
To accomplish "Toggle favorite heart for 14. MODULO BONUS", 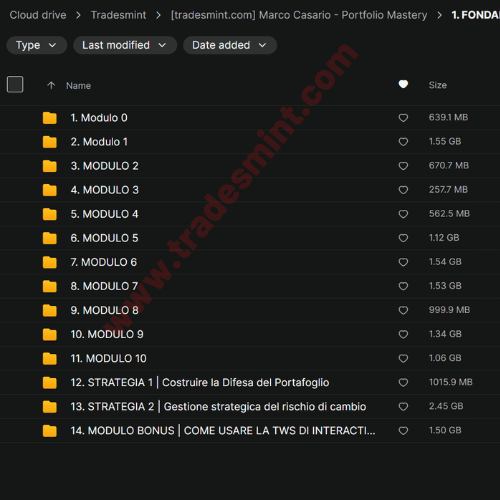I will (x=403, y=431).
